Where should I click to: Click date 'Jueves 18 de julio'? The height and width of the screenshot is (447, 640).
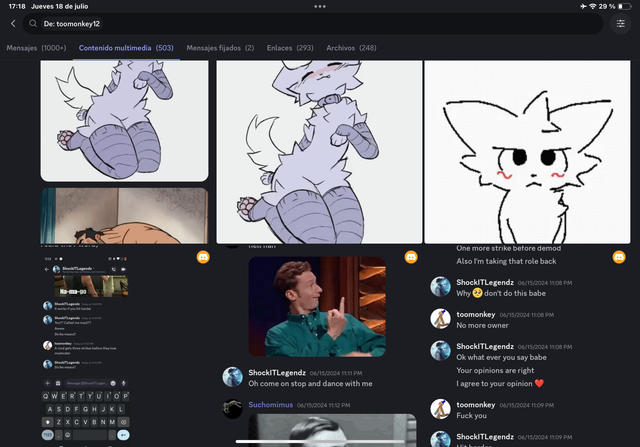tap(60, 7)
